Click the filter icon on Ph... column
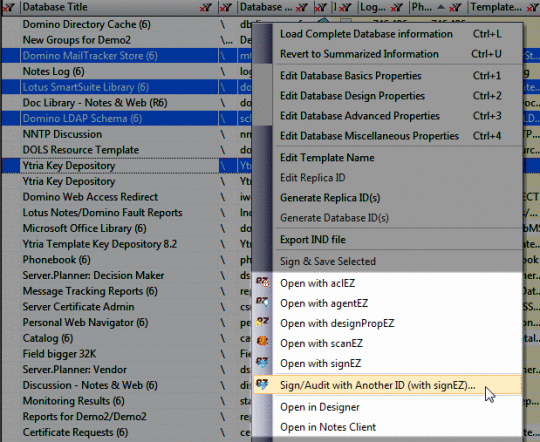This screenshot has height=442, width=540. [455, 7]
